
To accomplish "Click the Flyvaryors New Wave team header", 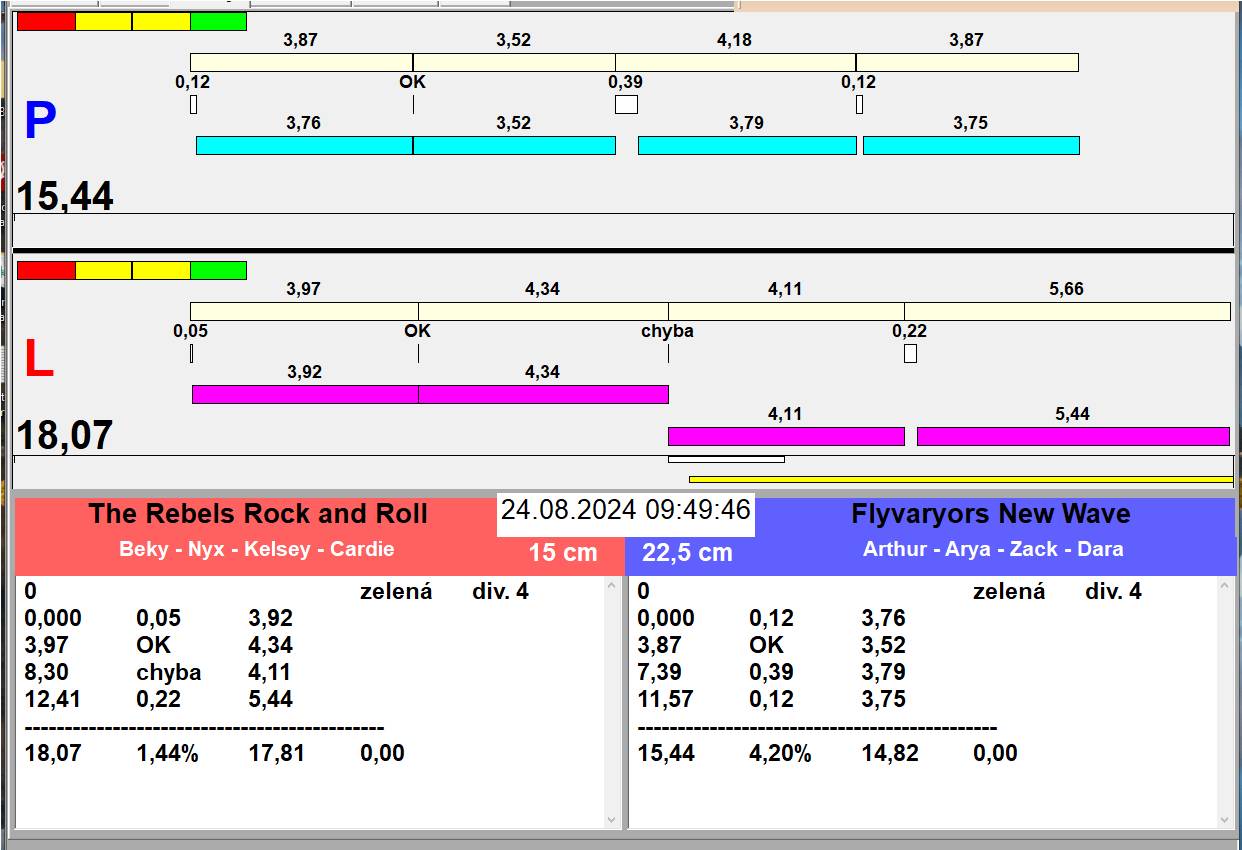I will pyautogui.click(x=990, y=514).
